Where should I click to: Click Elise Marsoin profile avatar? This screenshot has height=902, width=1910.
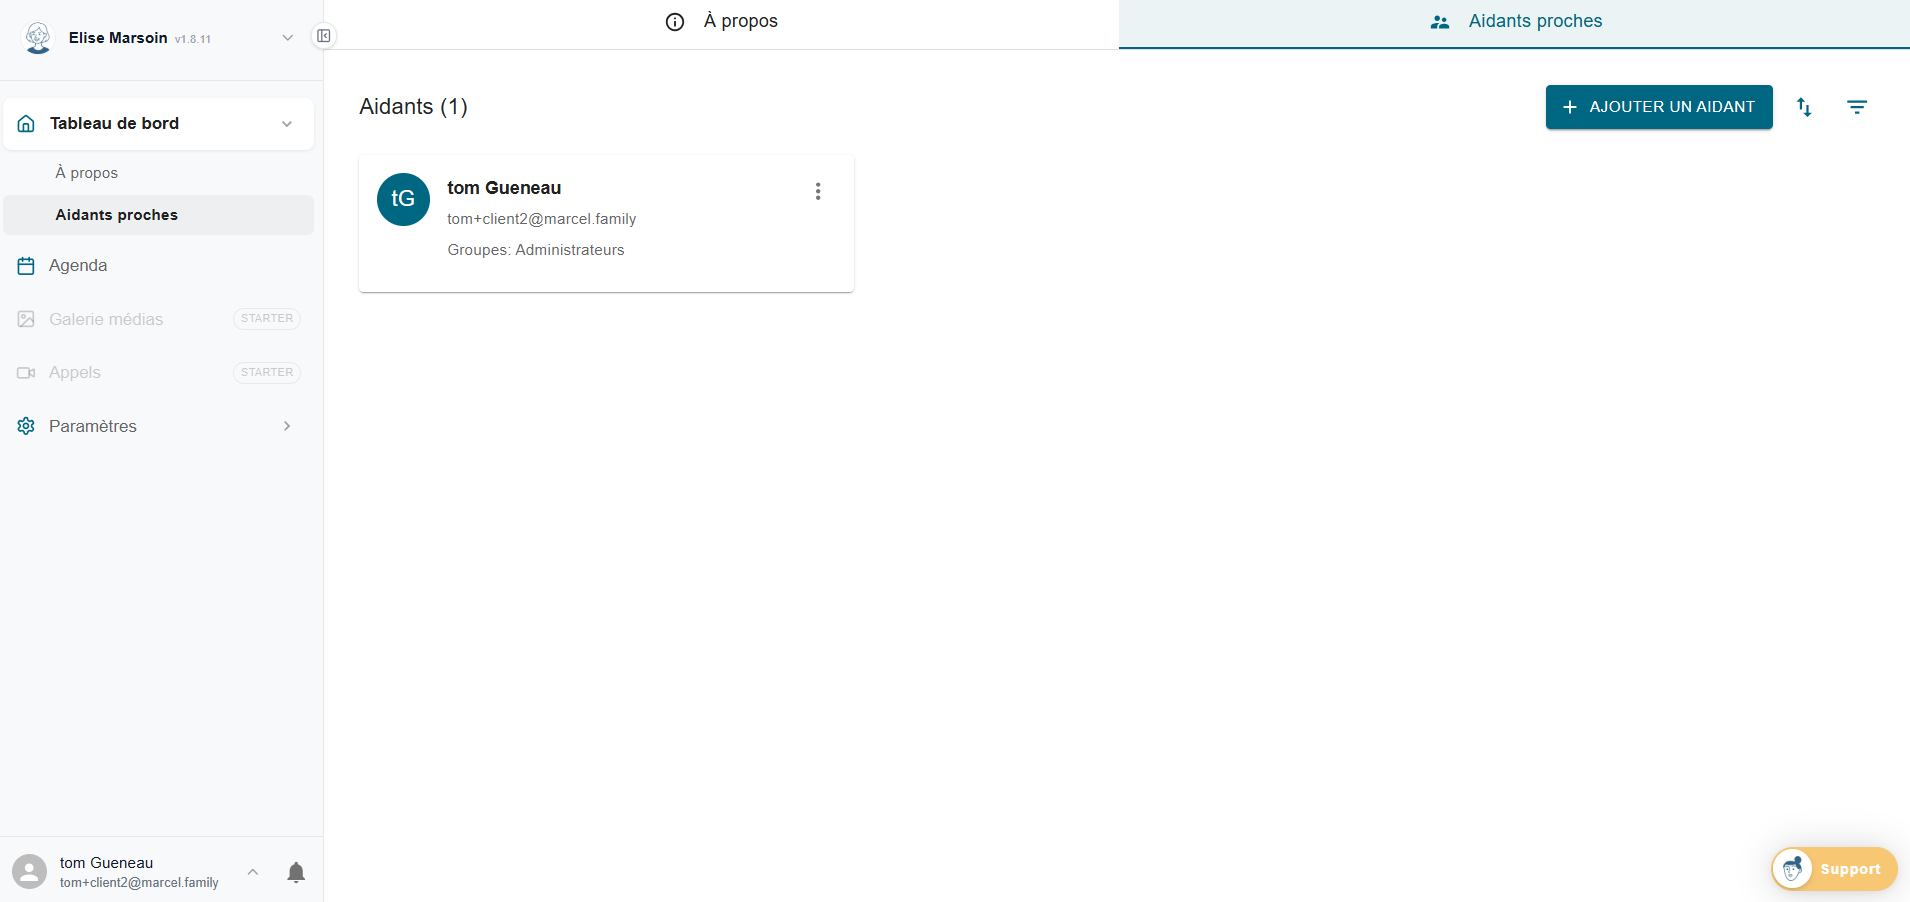(38, 38)
